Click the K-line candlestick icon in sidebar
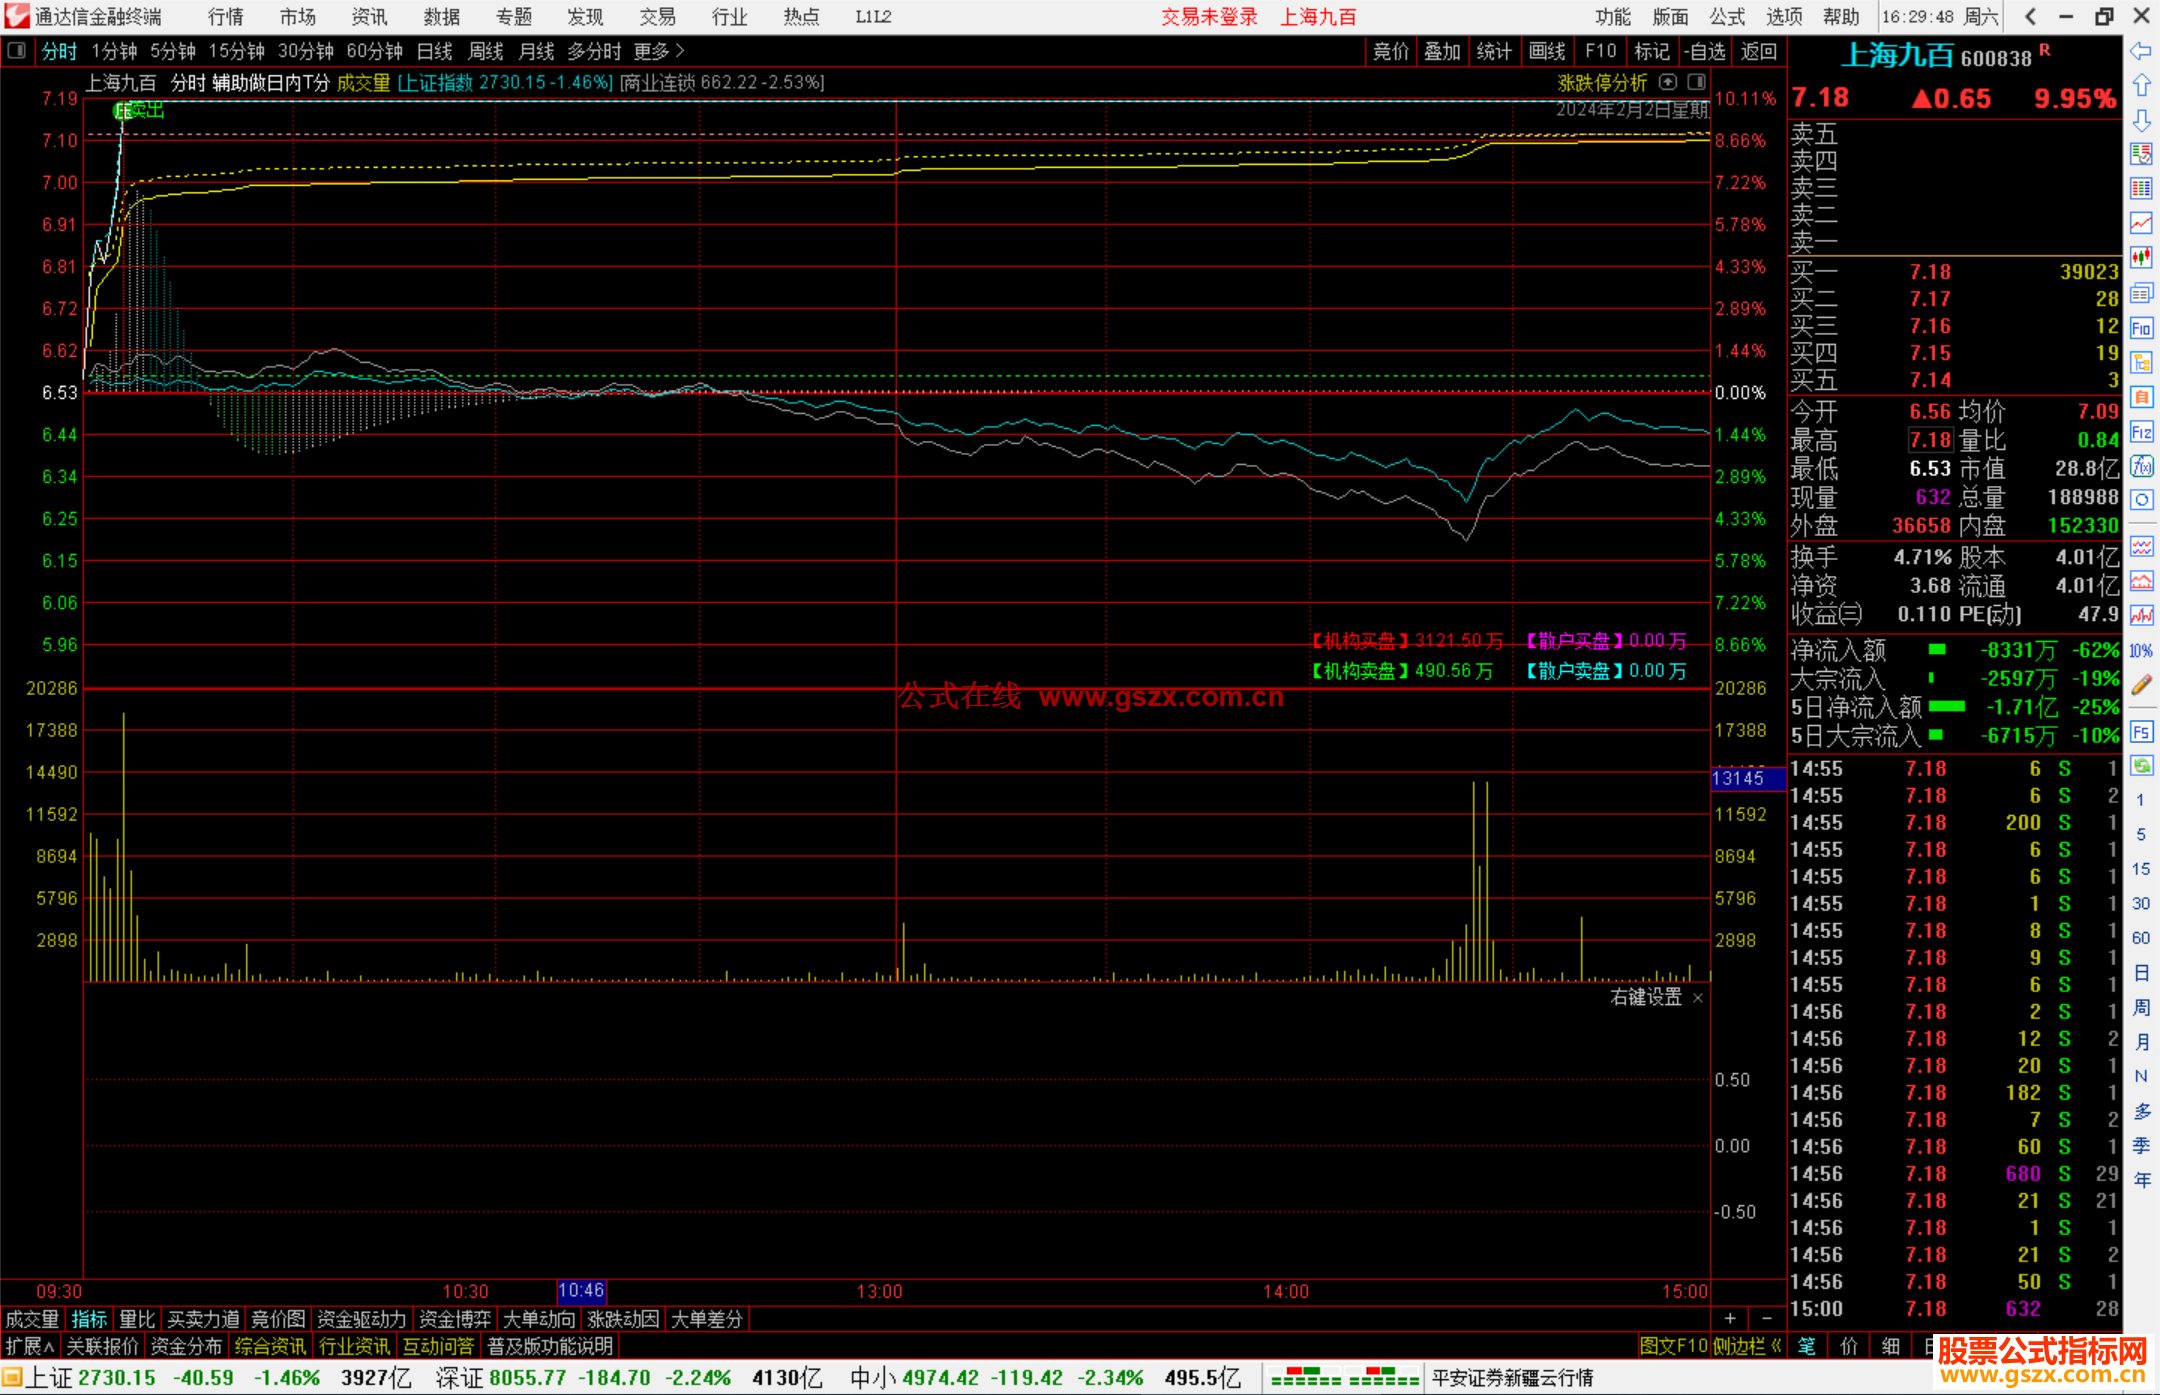This screenshot has height=1395, width=2160. (2140, 258)
